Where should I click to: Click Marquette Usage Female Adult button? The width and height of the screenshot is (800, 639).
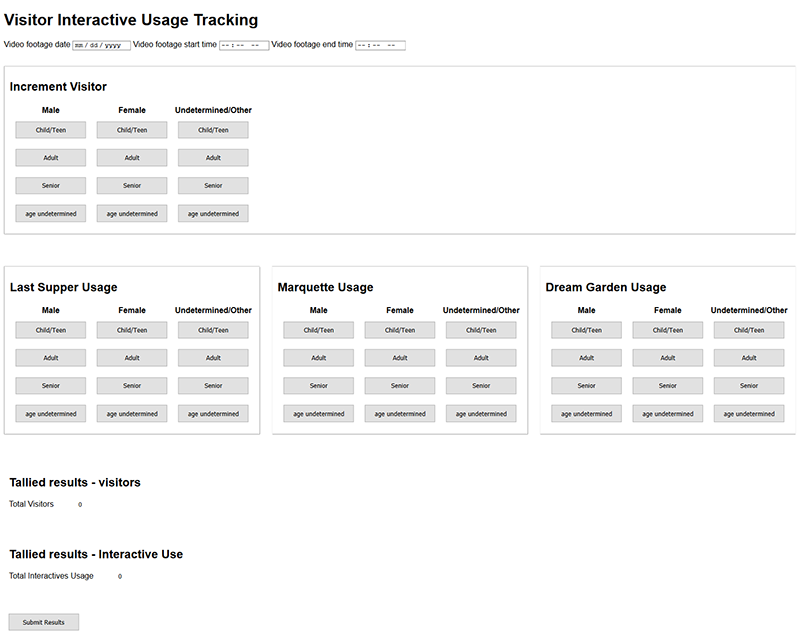400,358
